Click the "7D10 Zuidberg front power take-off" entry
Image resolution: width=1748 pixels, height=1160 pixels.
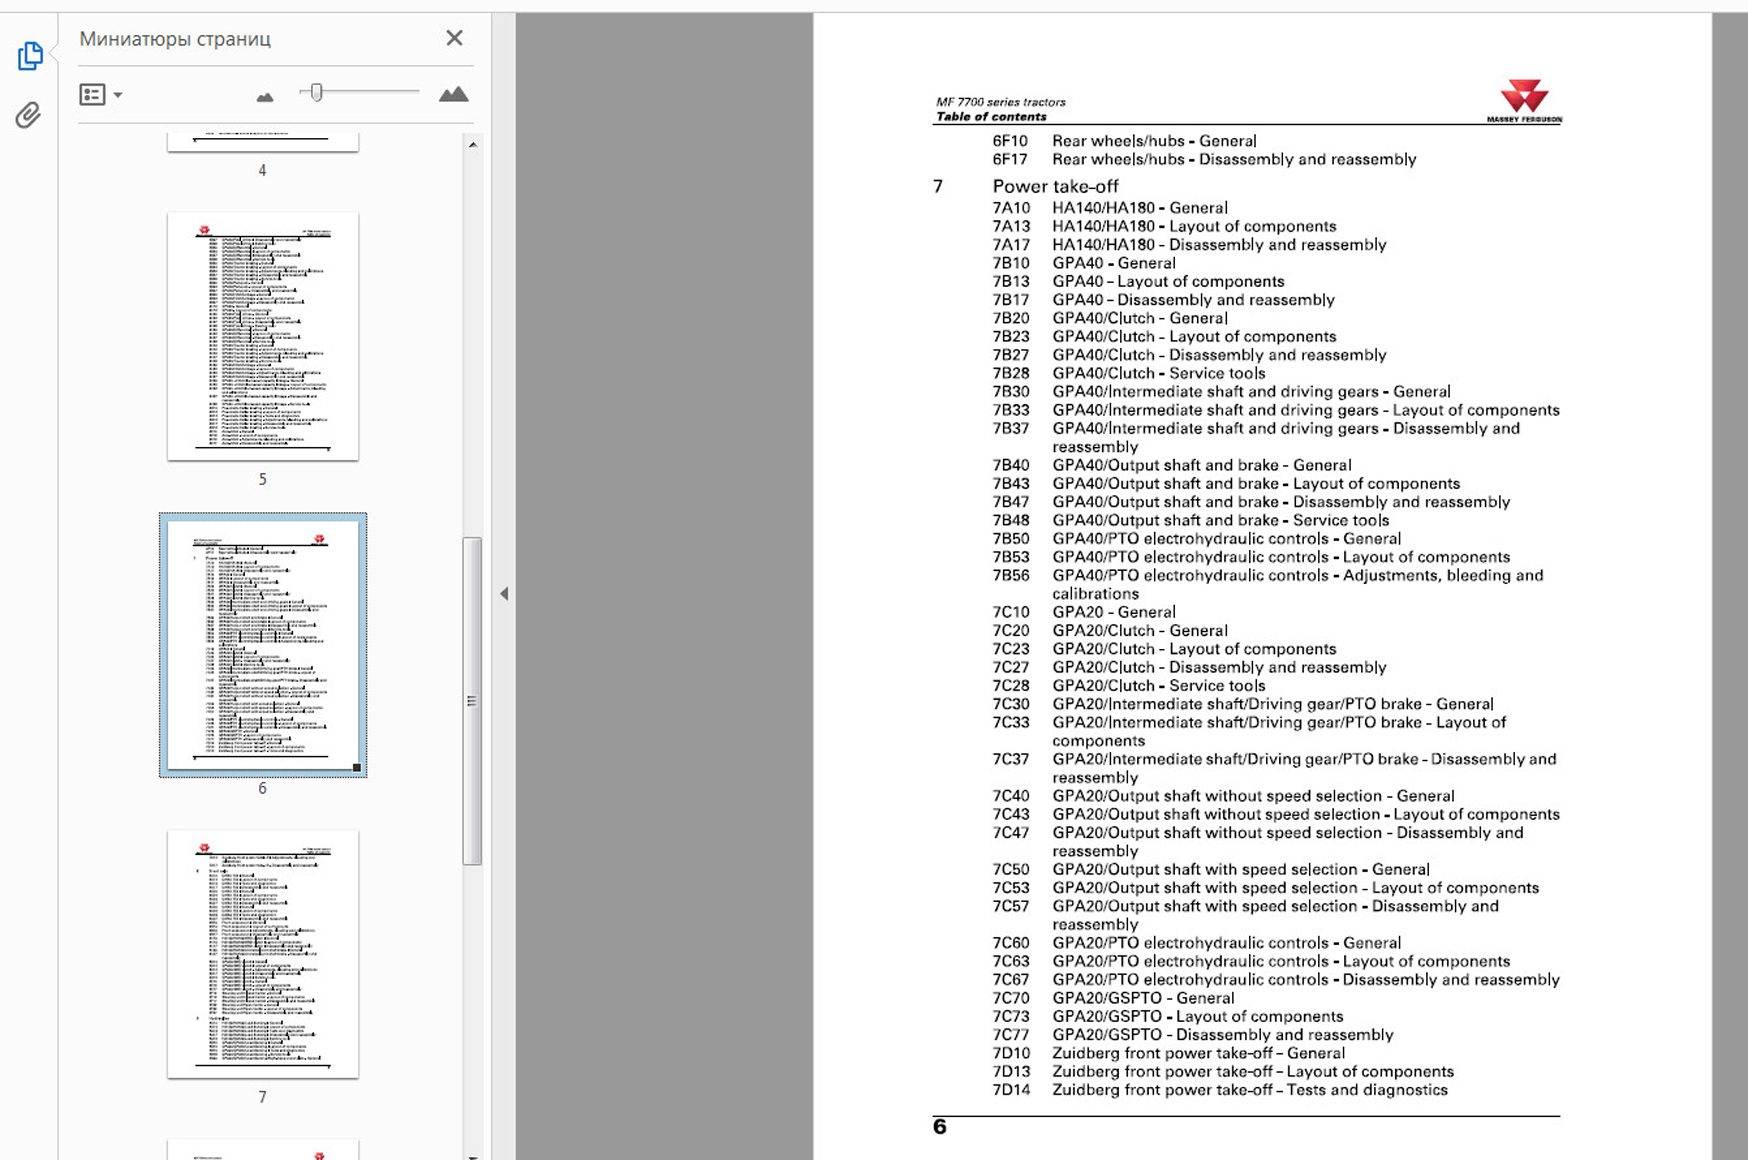pos(1198,1053)
